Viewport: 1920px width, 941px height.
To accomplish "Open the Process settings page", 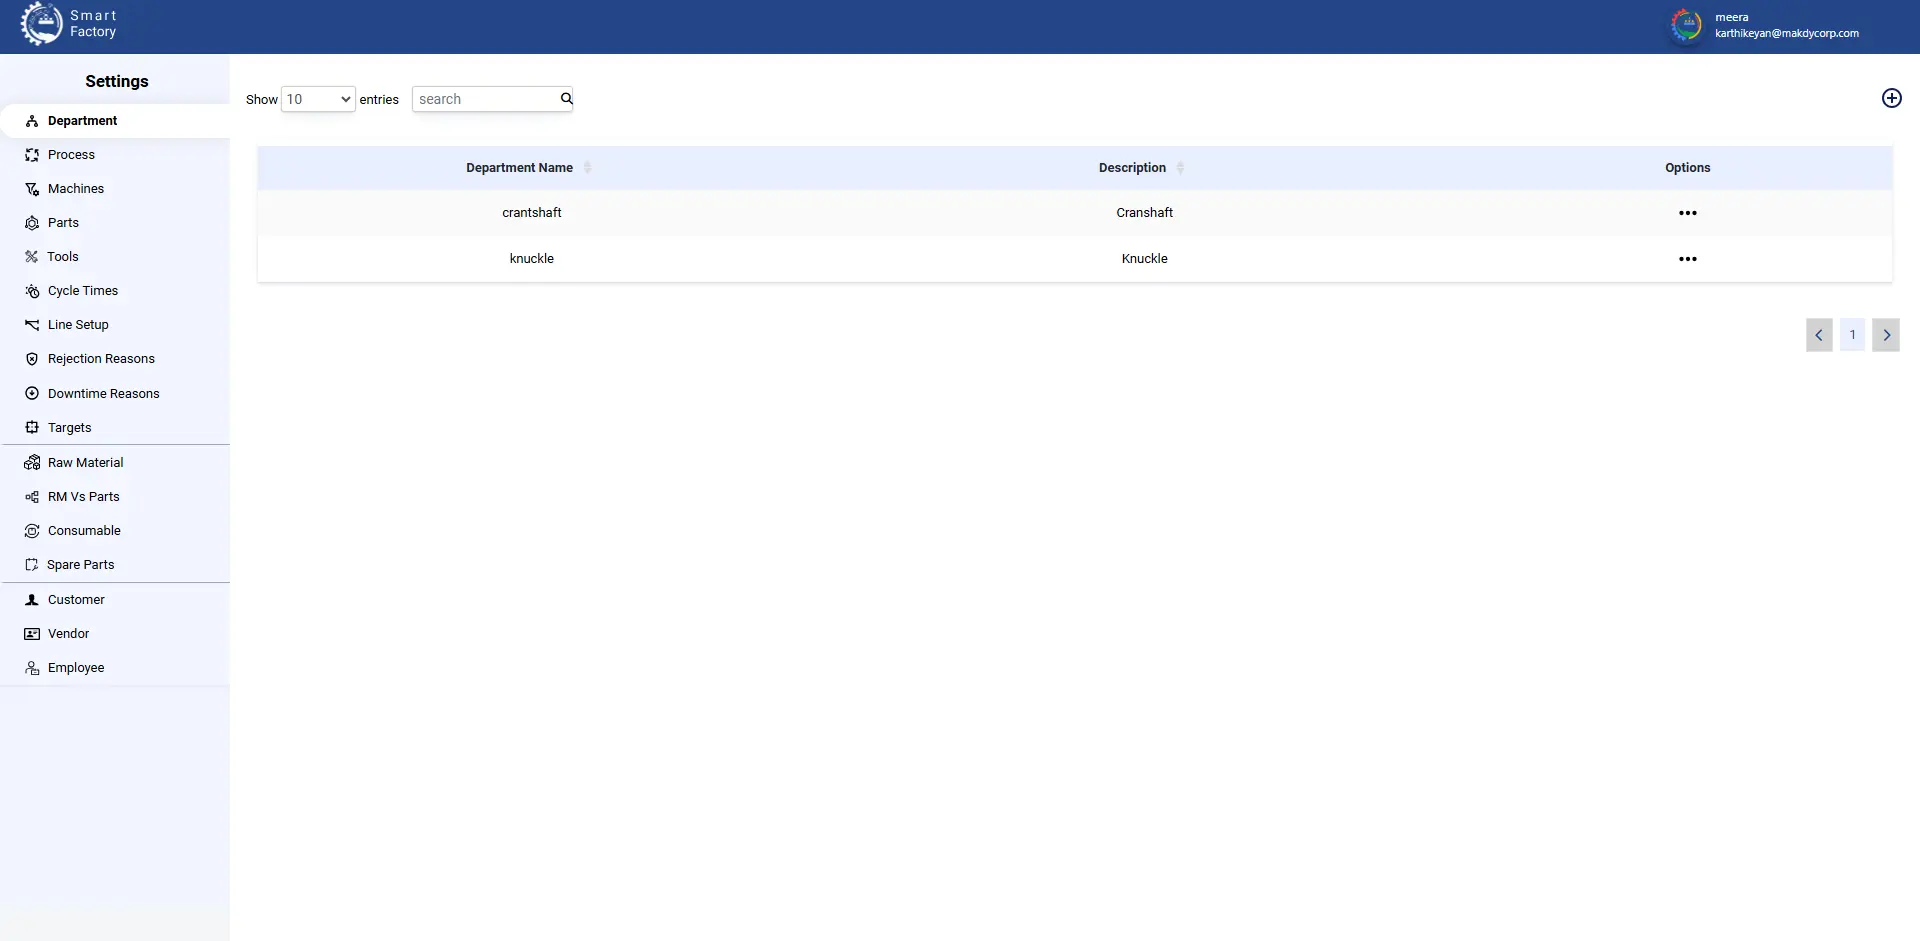I will pyautogui.click(x=71, y=155).
